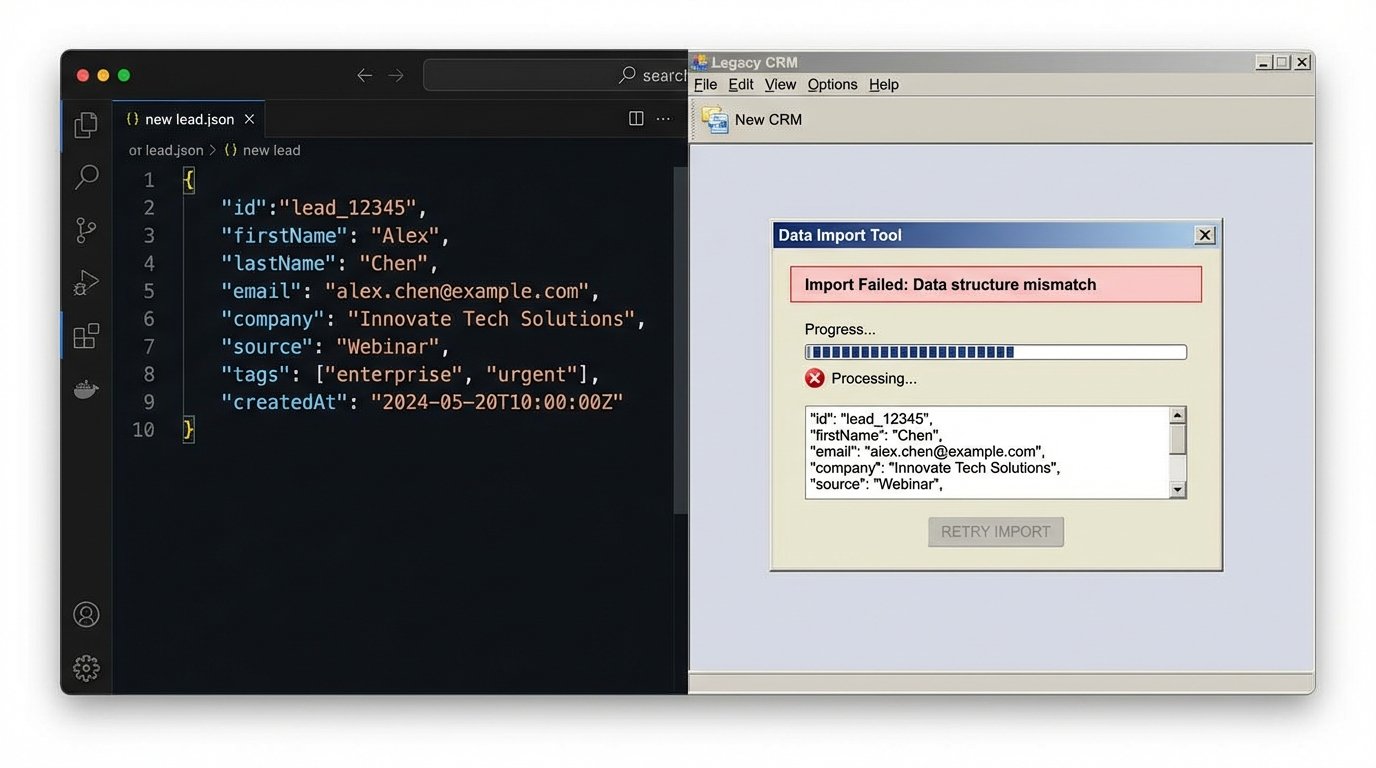1376x768 pixels.
Task: Click the import progress bar
Action: pos(995,352)
